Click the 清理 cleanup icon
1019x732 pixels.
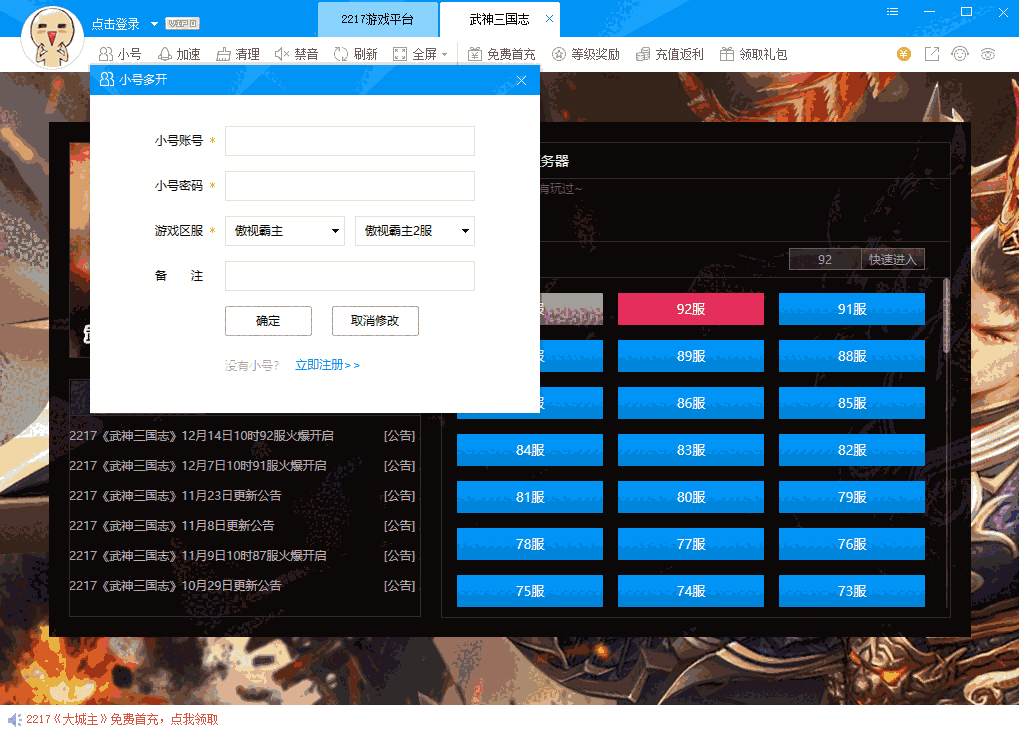[224, 54]
